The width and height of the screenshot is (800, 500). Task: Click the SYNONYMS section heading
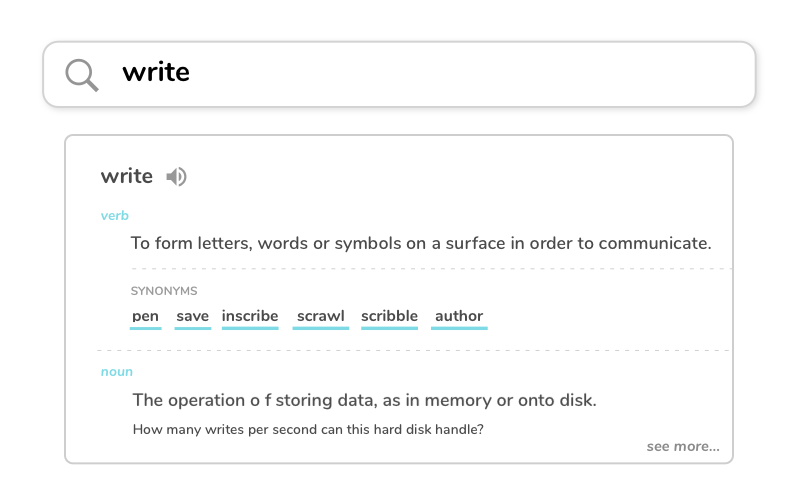(164, 291)
